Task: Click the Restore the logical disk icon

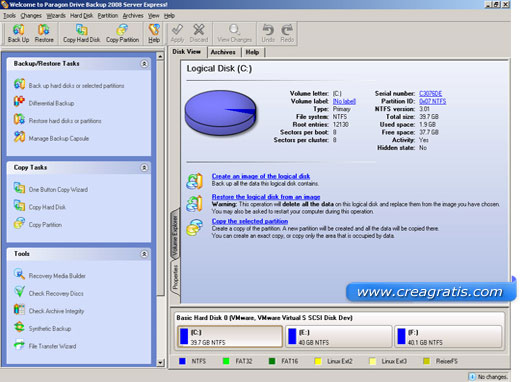Action: pos(194,204)
